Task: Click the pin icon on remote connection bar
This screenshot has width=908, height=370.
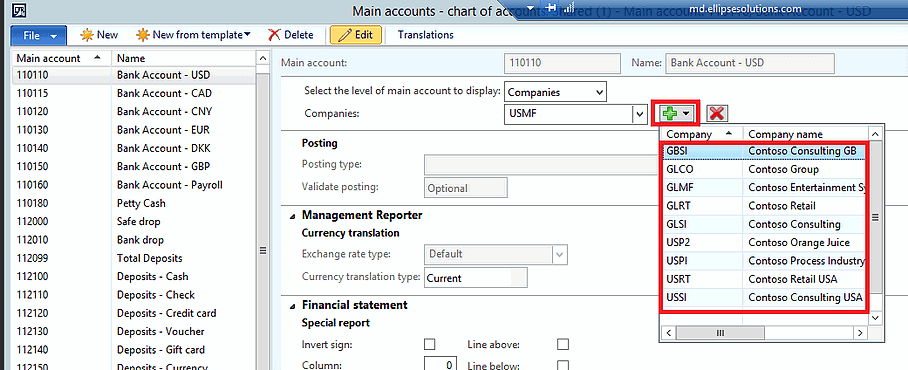Action: point(550,8)
